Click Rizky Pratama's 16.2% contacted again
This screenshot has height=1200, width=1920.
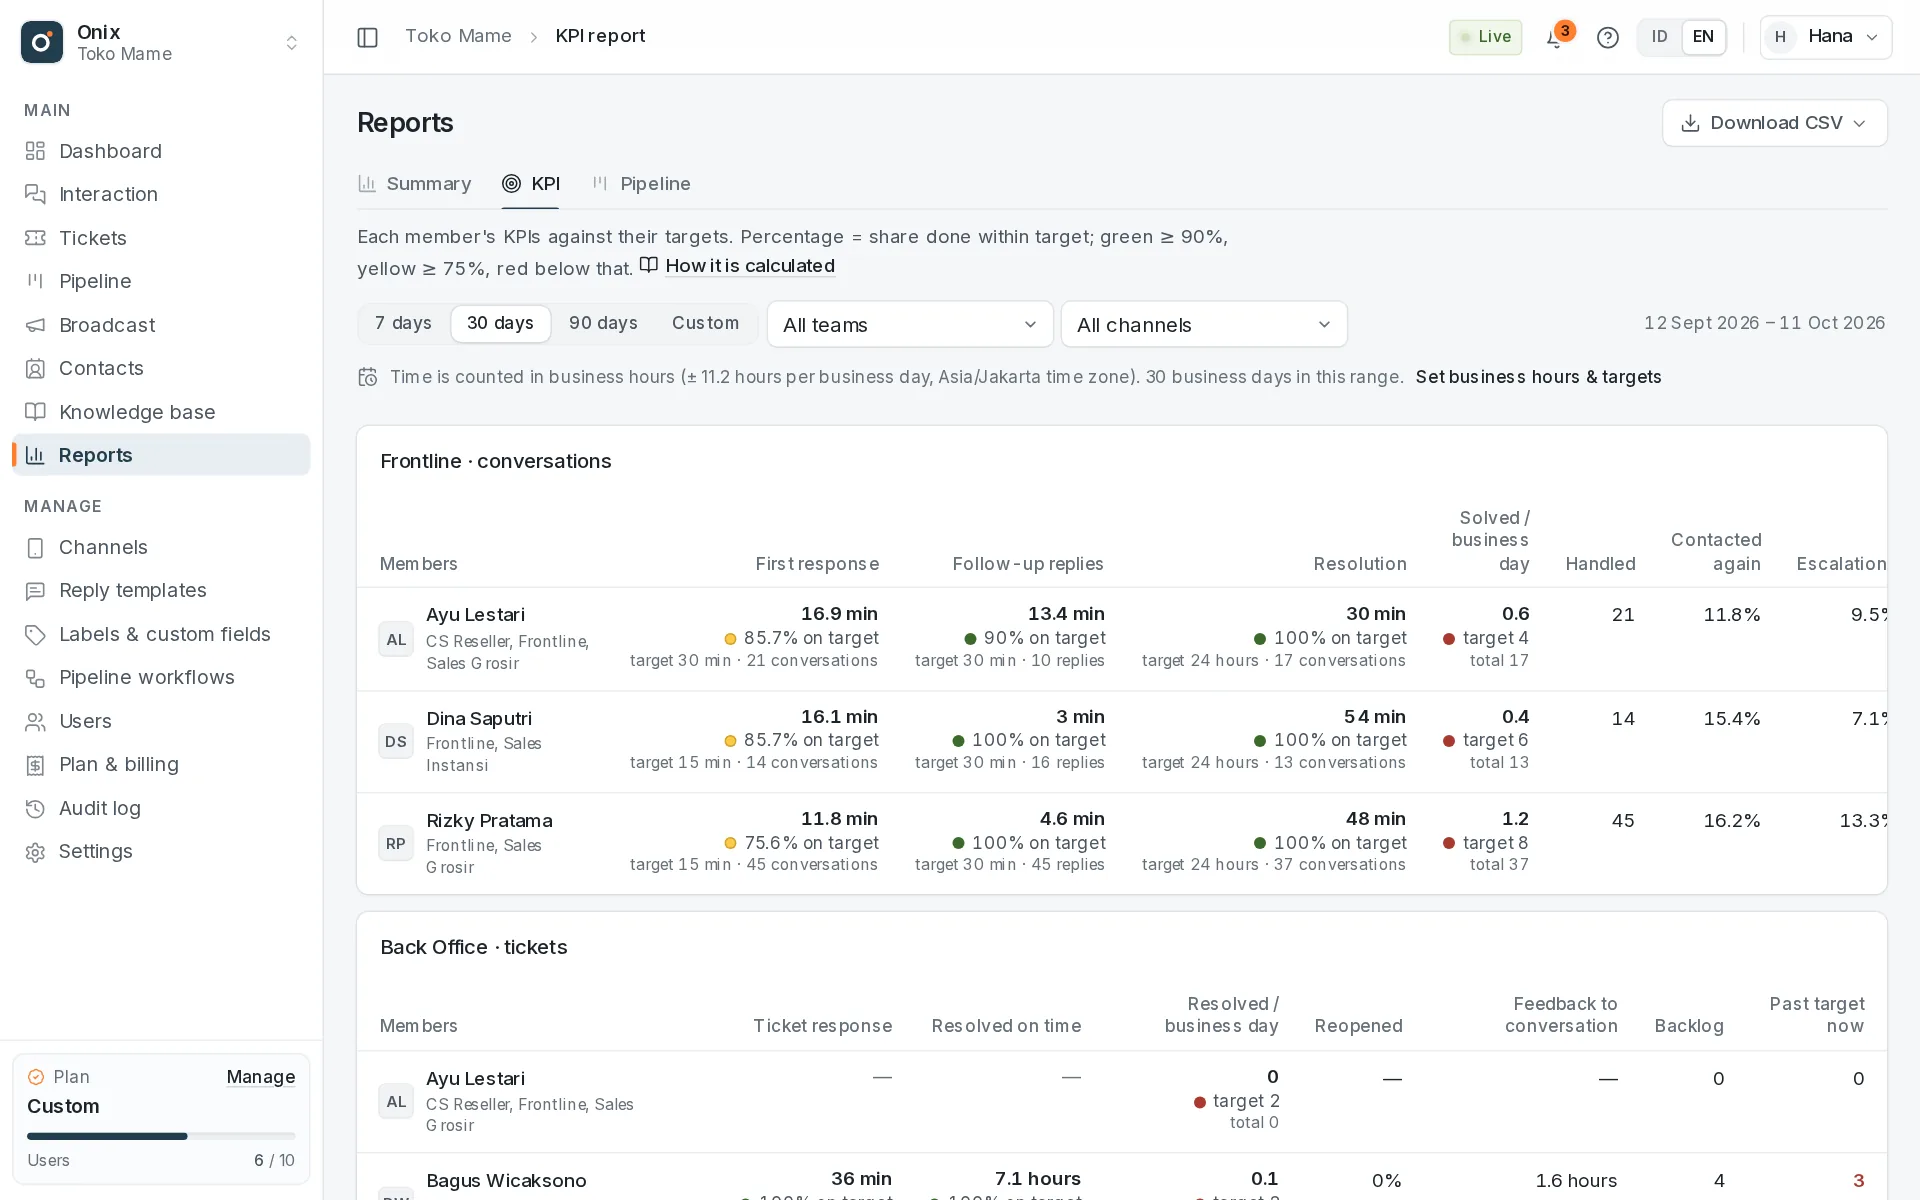point(1732,821)
